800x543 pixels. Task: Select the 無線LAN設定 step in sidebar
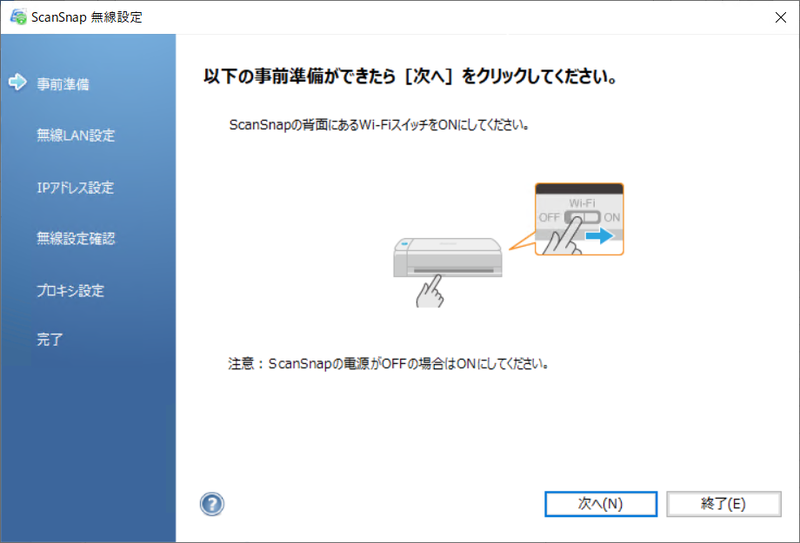[76, 135]
